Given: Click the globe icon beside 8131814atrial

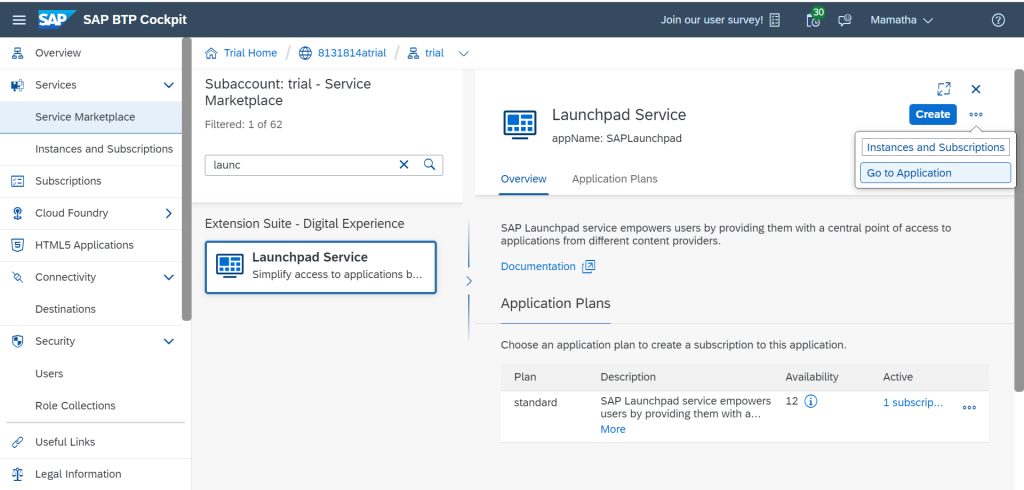Looking at the screenshot, I should coord(305,53).
